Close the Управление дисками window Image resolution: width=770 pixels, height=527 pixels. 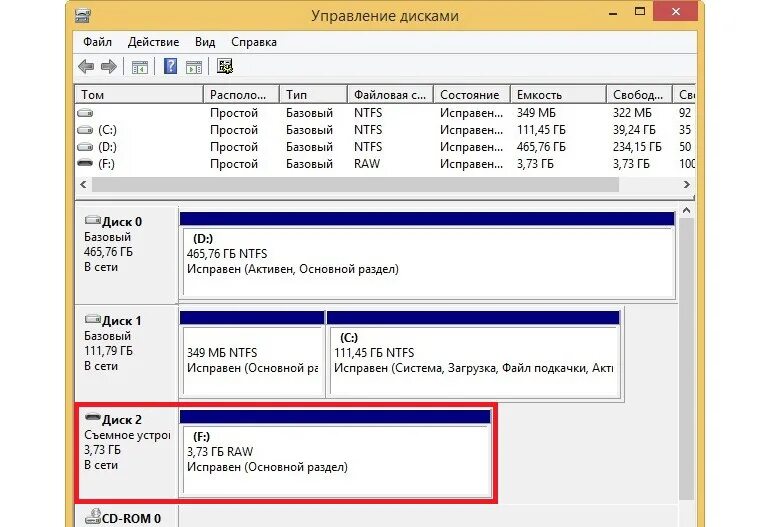coord(676,12)
